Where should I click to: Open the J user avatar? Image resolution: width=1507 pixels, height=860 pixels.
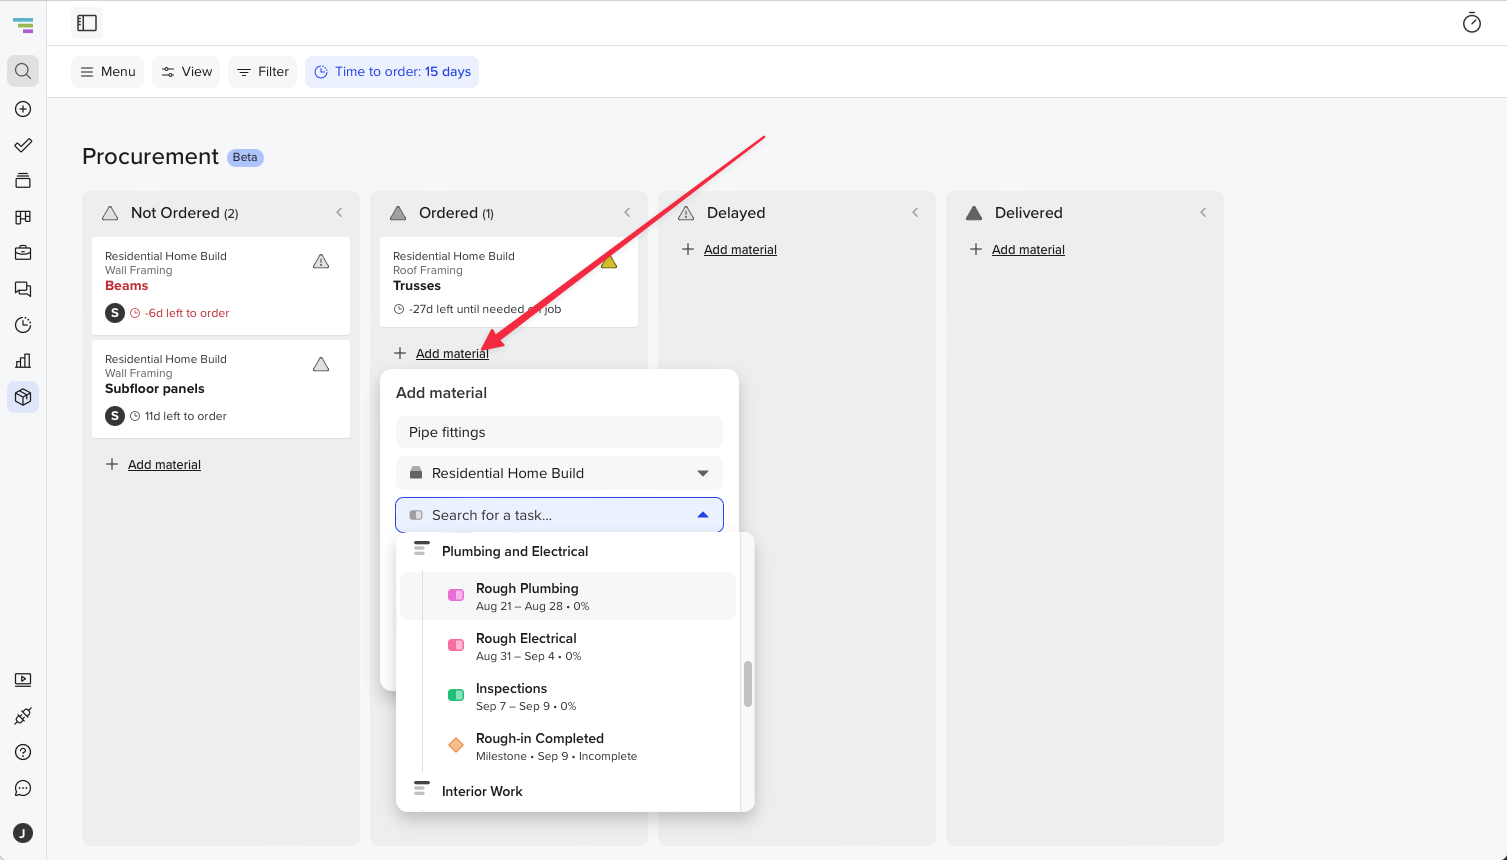[23, 833]
